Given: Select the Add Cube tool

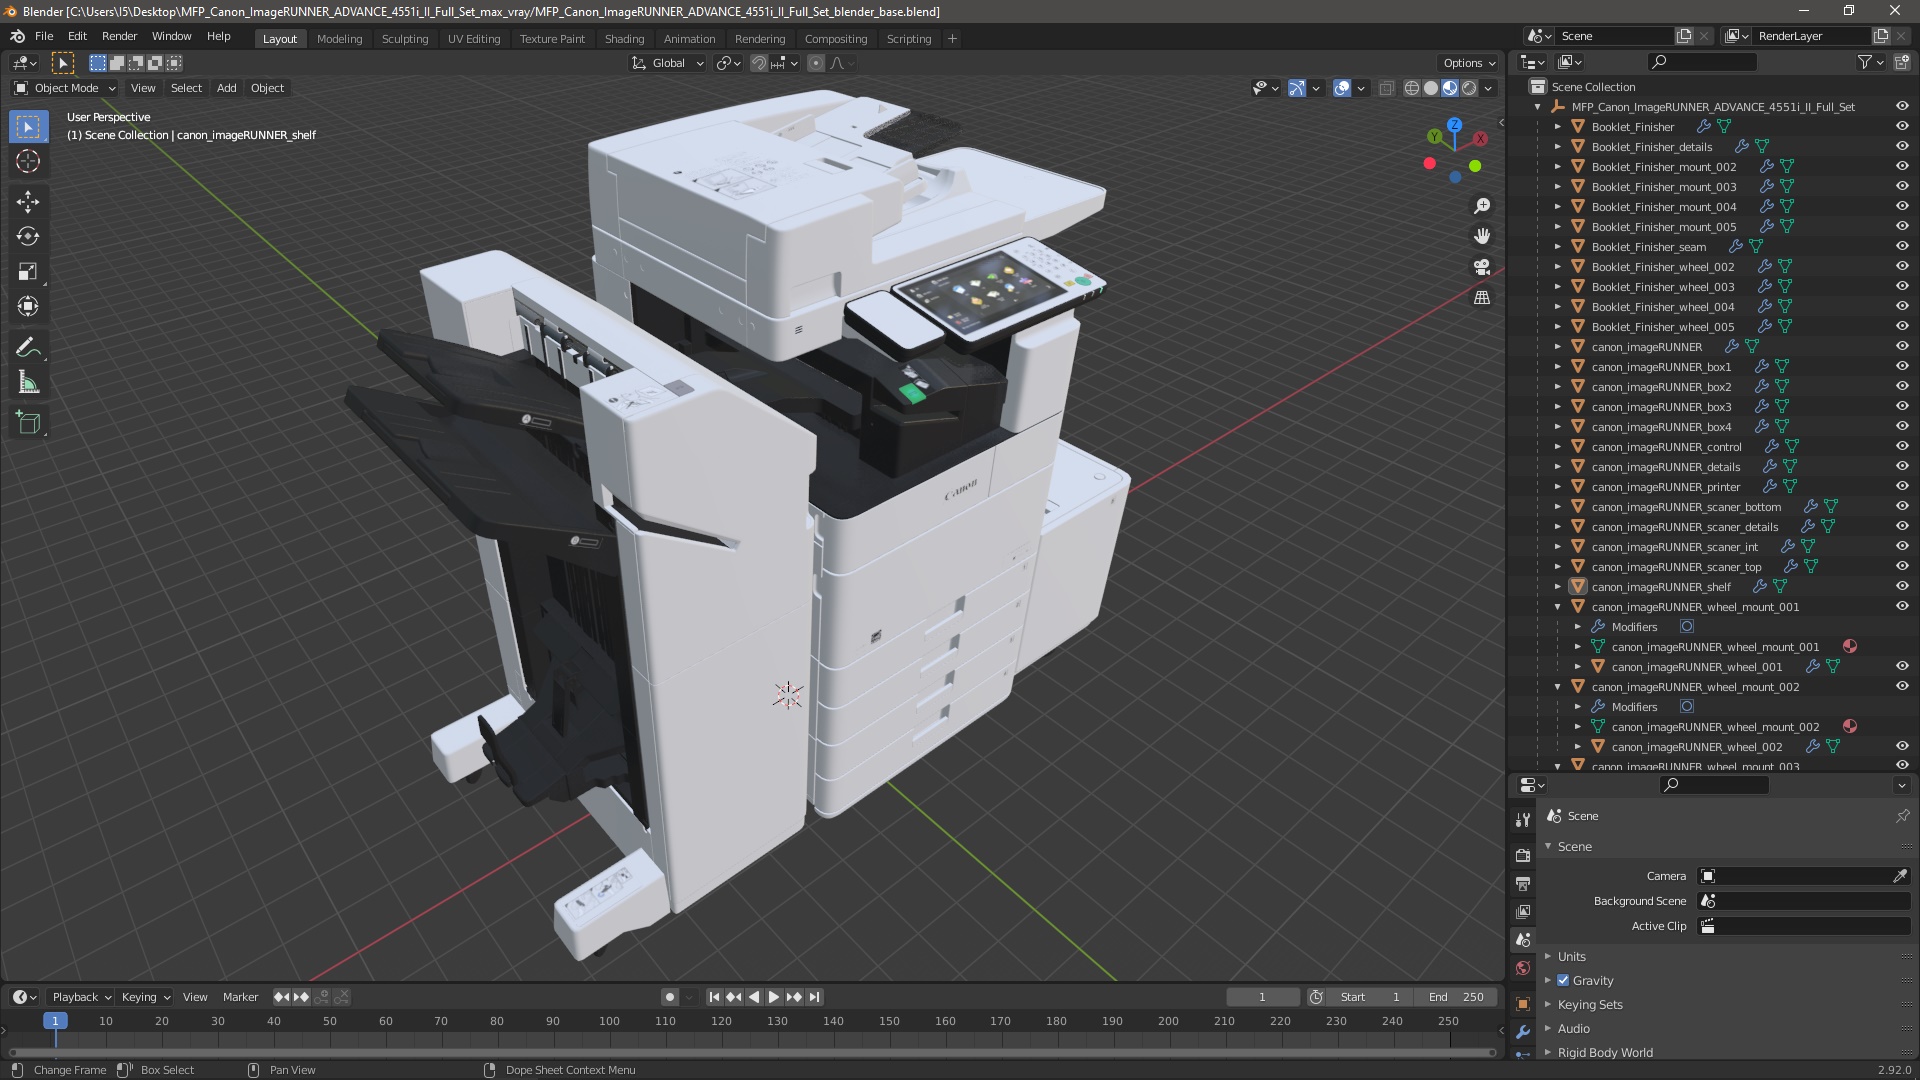Looking at the screenshot, I should 28,423.
